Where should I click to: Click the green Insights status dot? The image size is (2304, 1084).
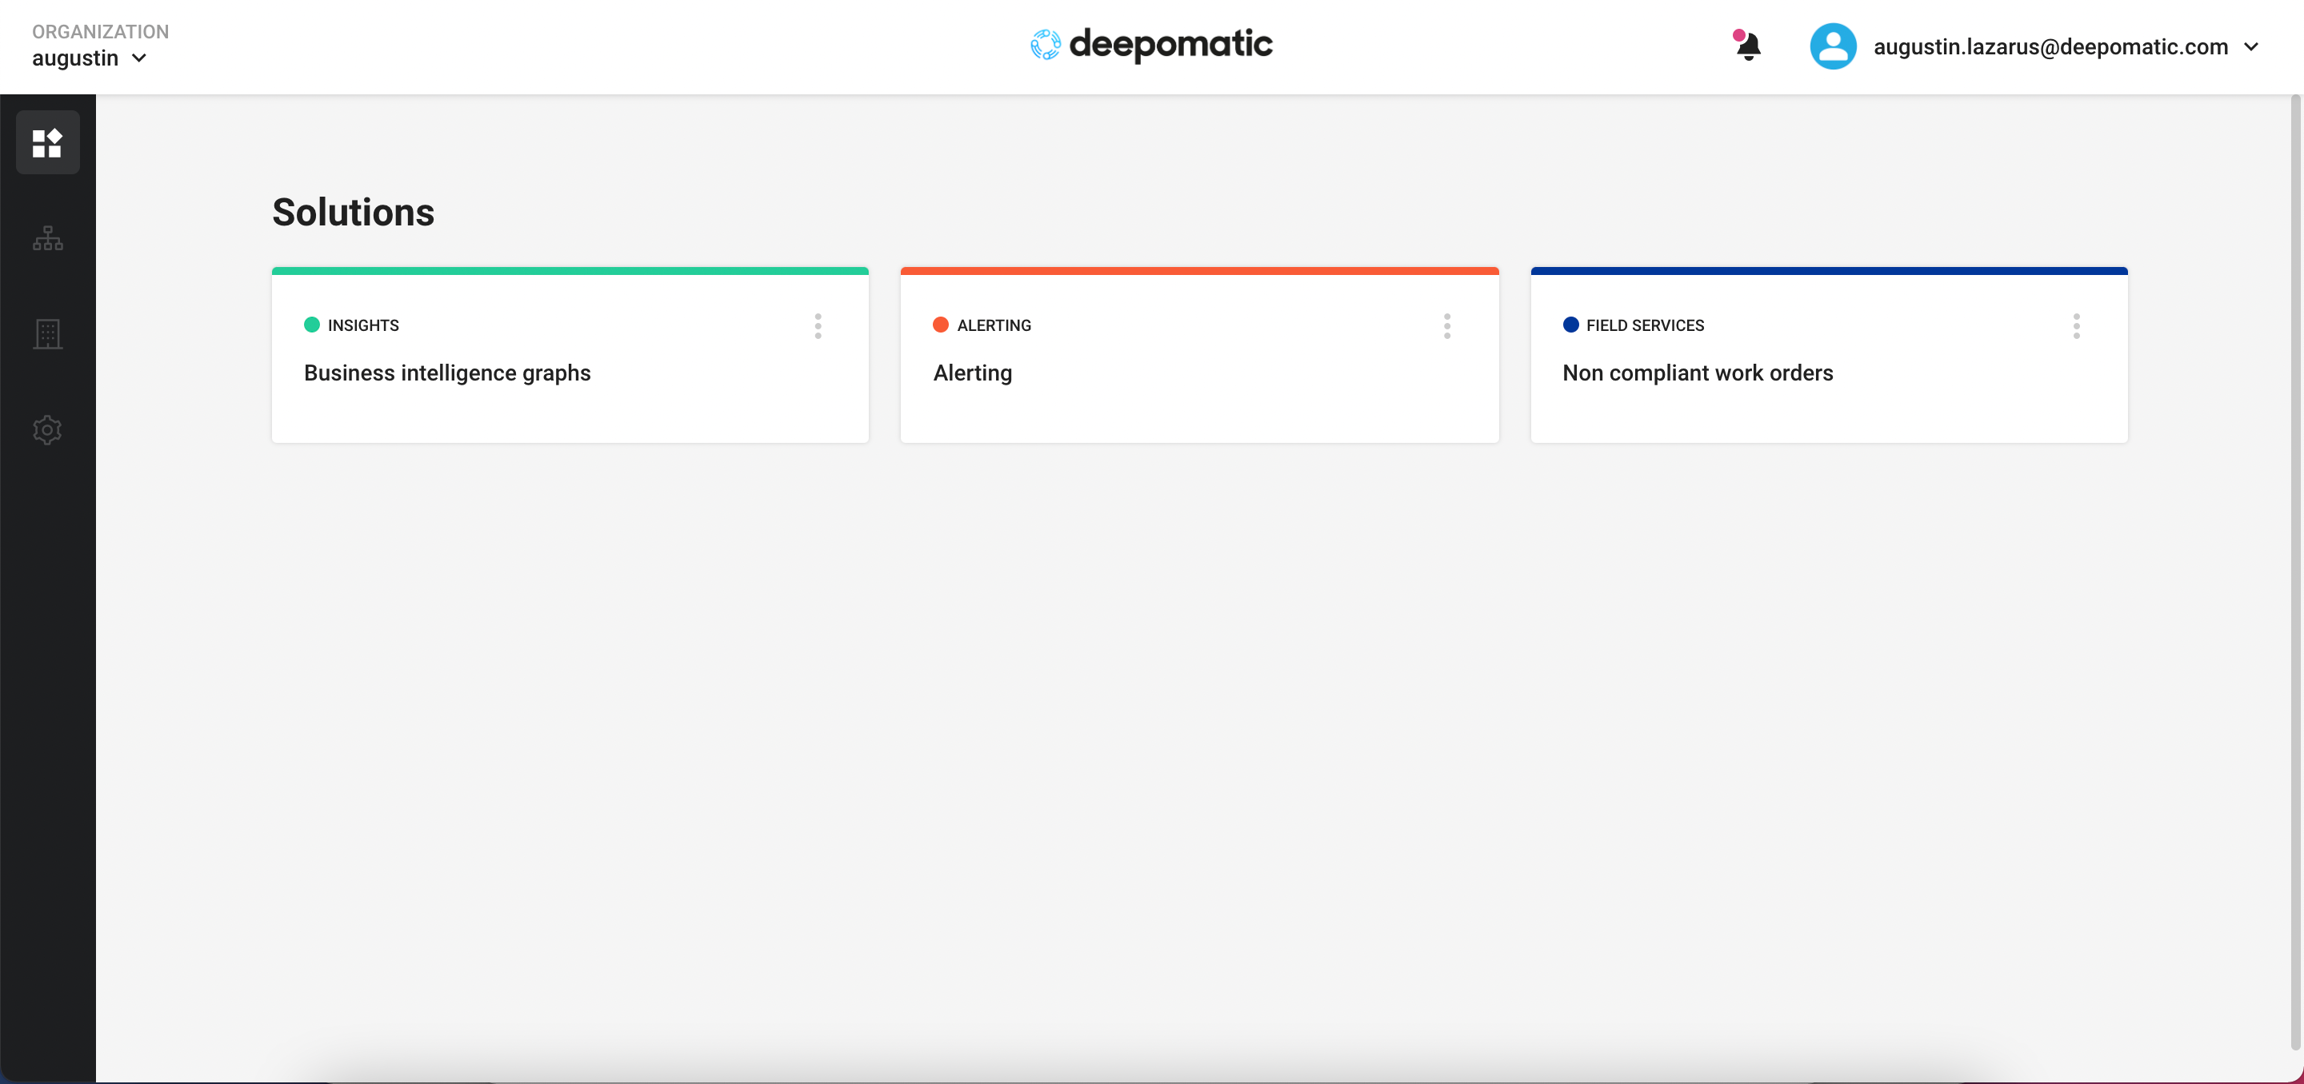point(312,325)
